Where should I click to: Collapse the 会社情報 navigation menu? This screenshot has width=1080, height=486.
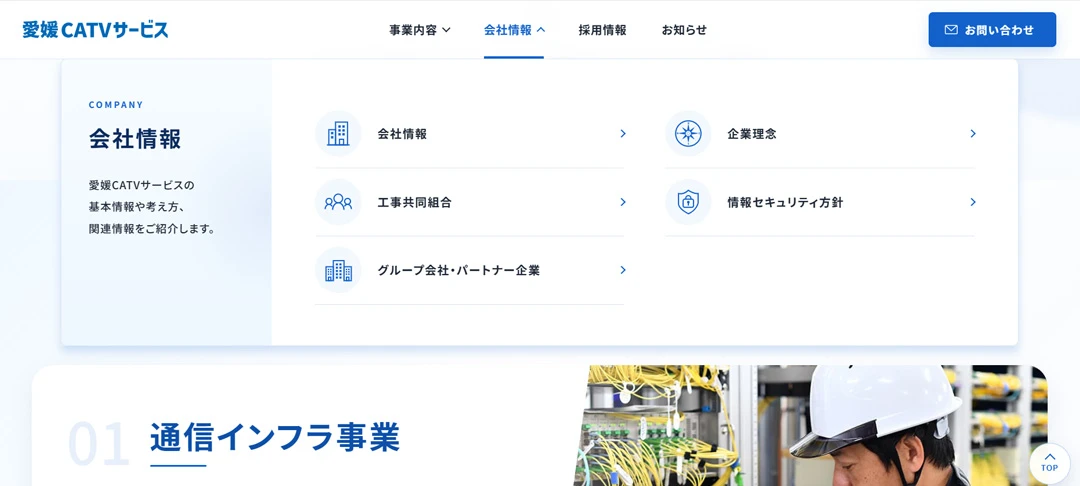click(x=514, y=30)
